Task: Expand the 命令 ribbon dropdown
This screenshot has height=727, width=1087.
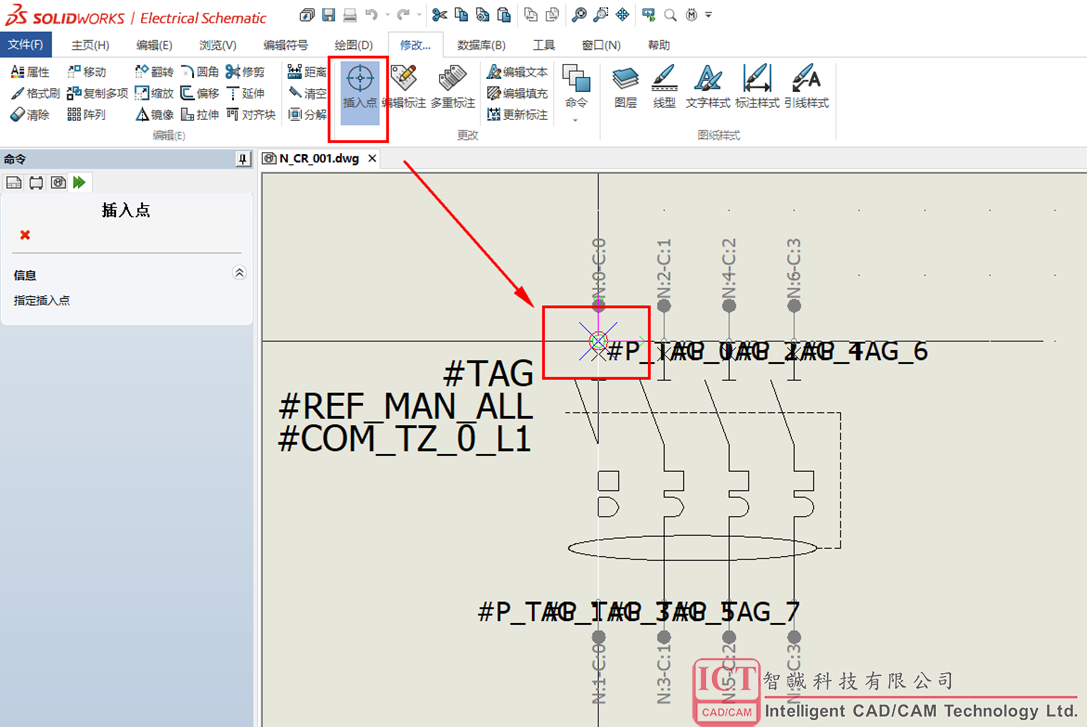Action: pos(575,121)
